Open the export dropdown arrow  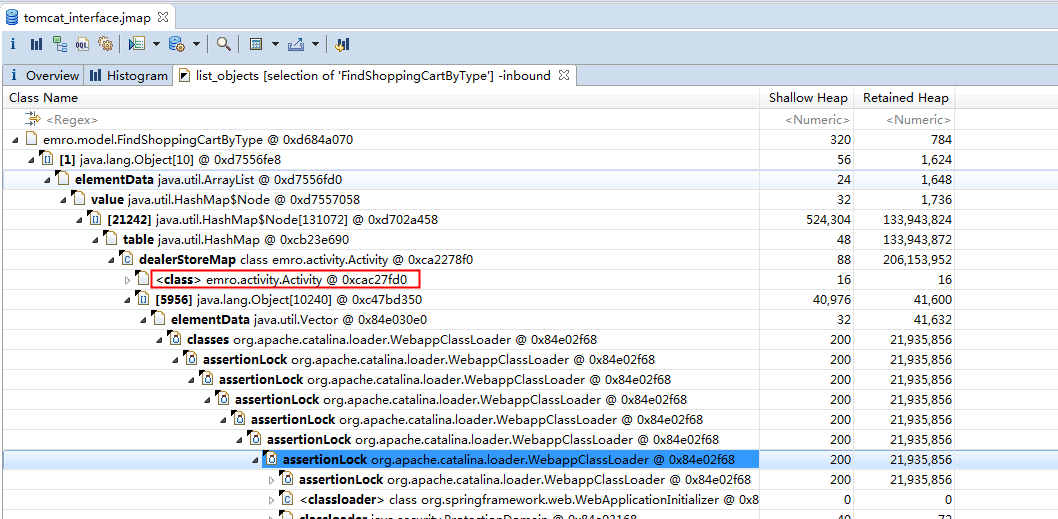click(315, 44)
